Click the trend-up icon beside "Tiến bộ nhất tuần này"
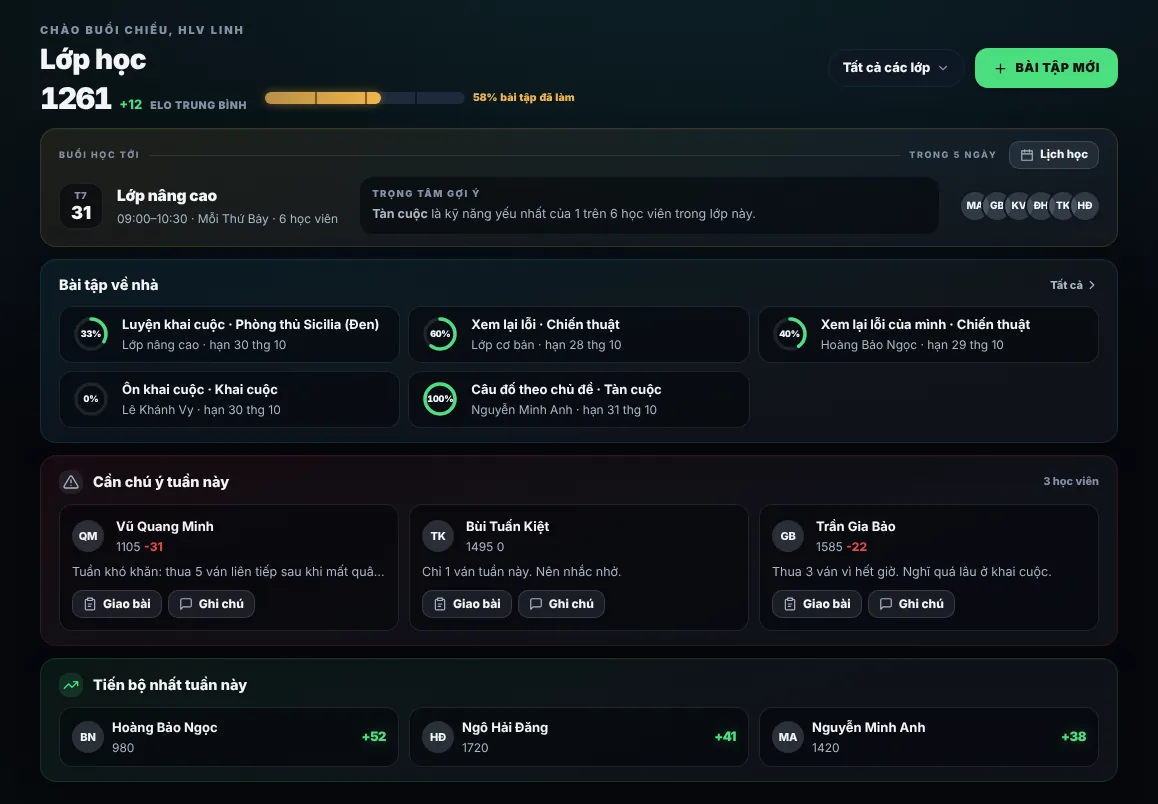This screenshot has width=1158, height=804. (71, 685)
